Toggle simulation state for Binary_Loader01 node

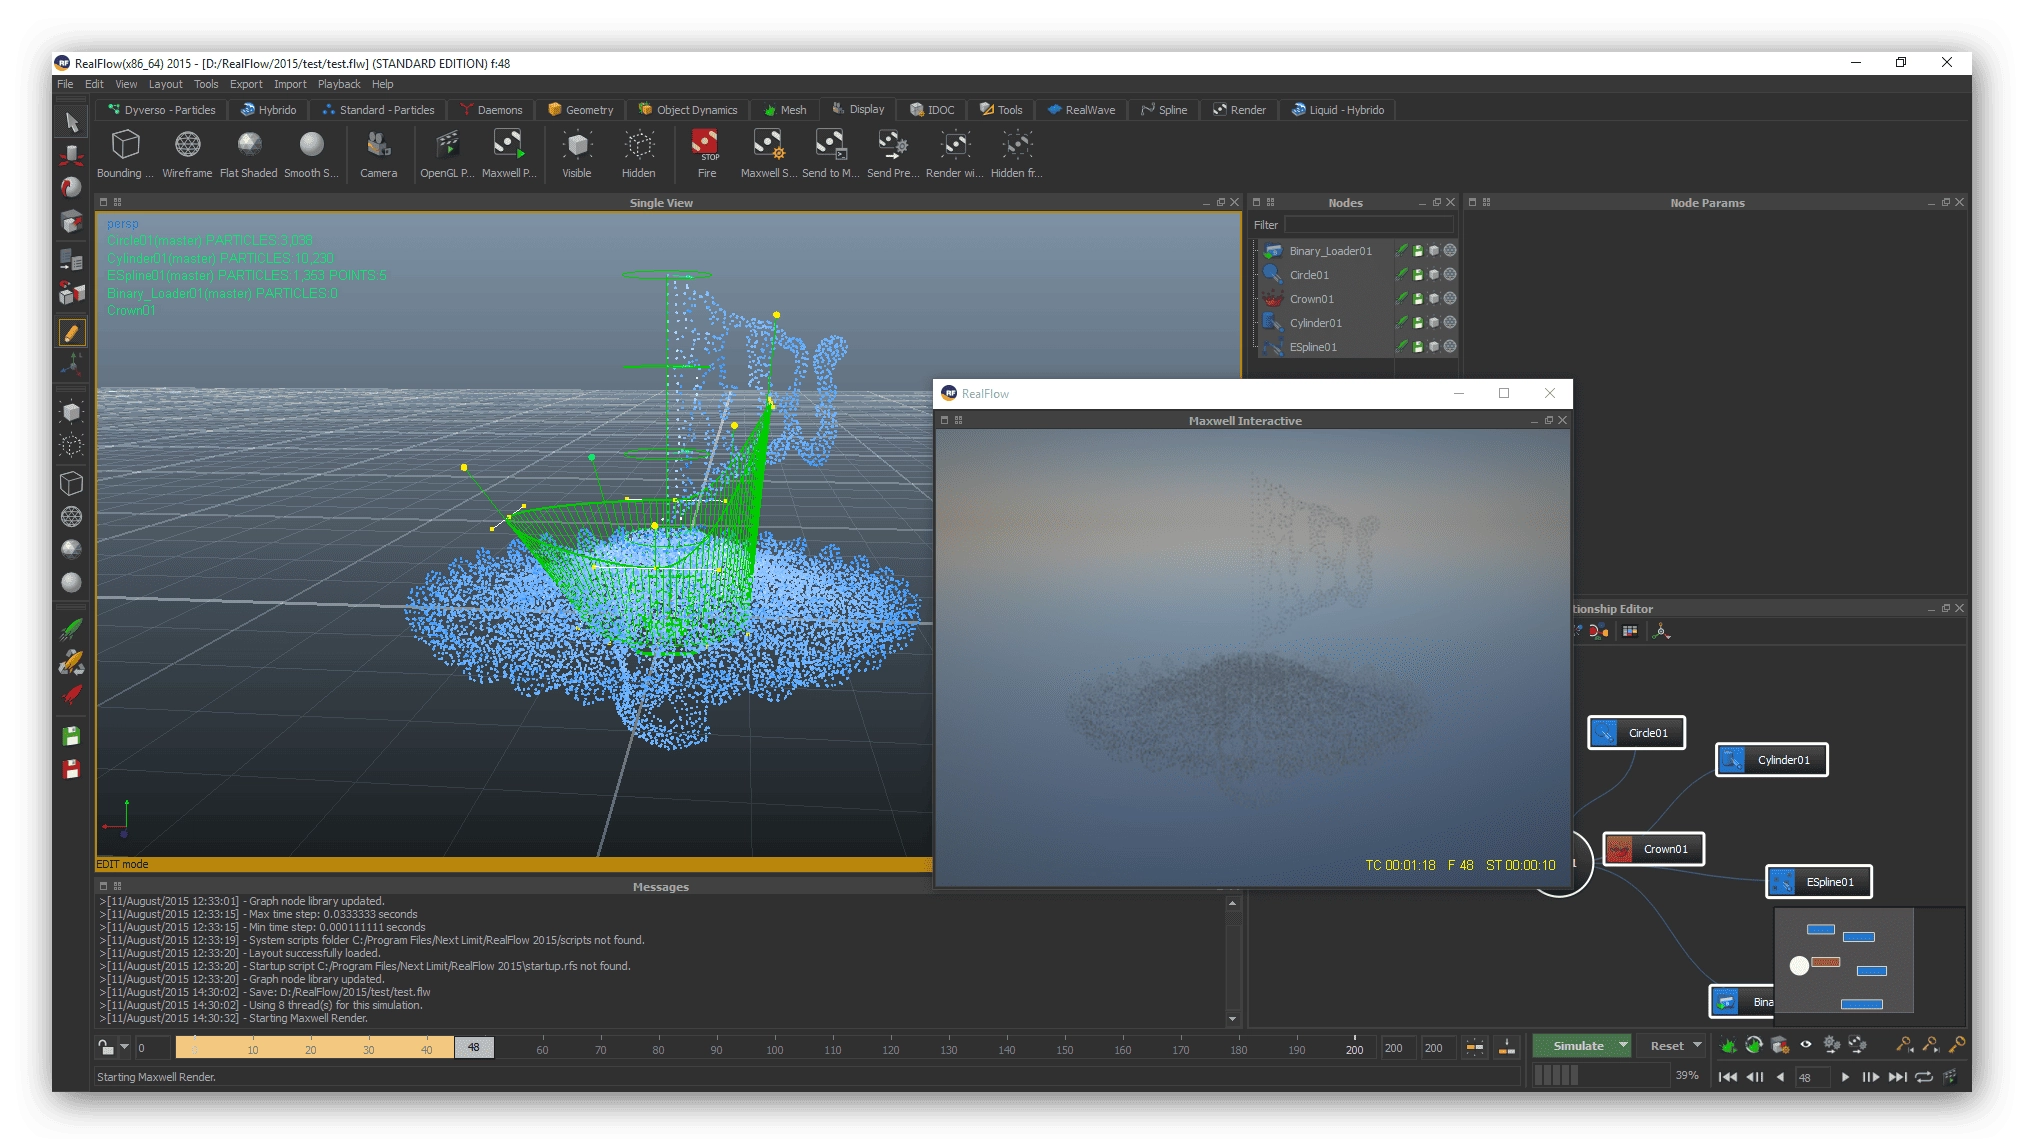pos(1402,251)
